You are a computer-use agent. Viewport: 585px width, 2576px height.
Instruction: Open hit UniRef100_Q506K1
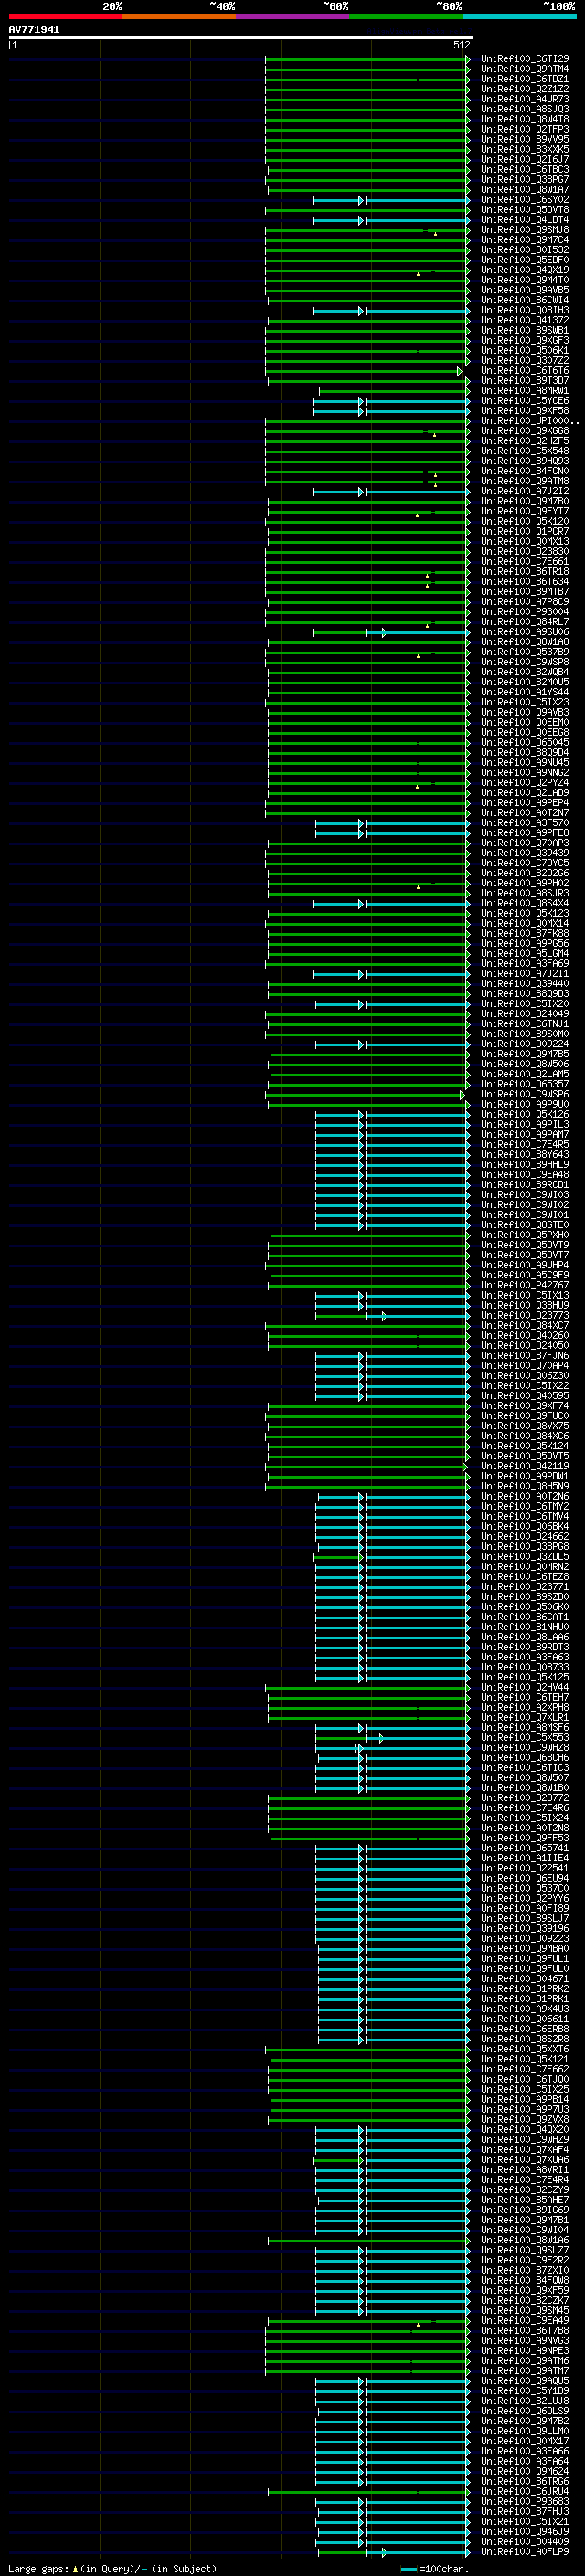[x=525, y=351]
